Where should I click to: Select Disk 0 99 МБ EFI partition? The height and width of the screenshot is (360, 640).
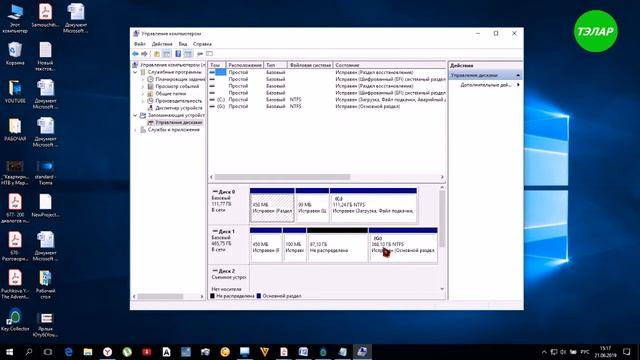pyautogui.click(x=312, y=205)
